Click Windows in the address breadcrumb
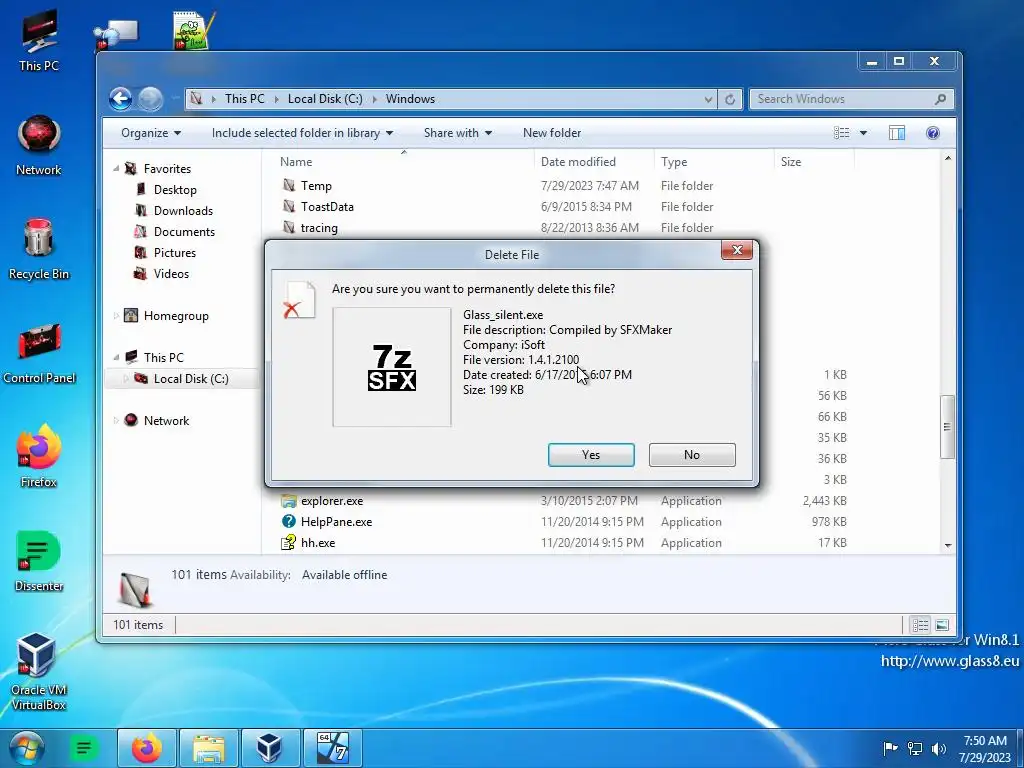 [x=410, y=99]
